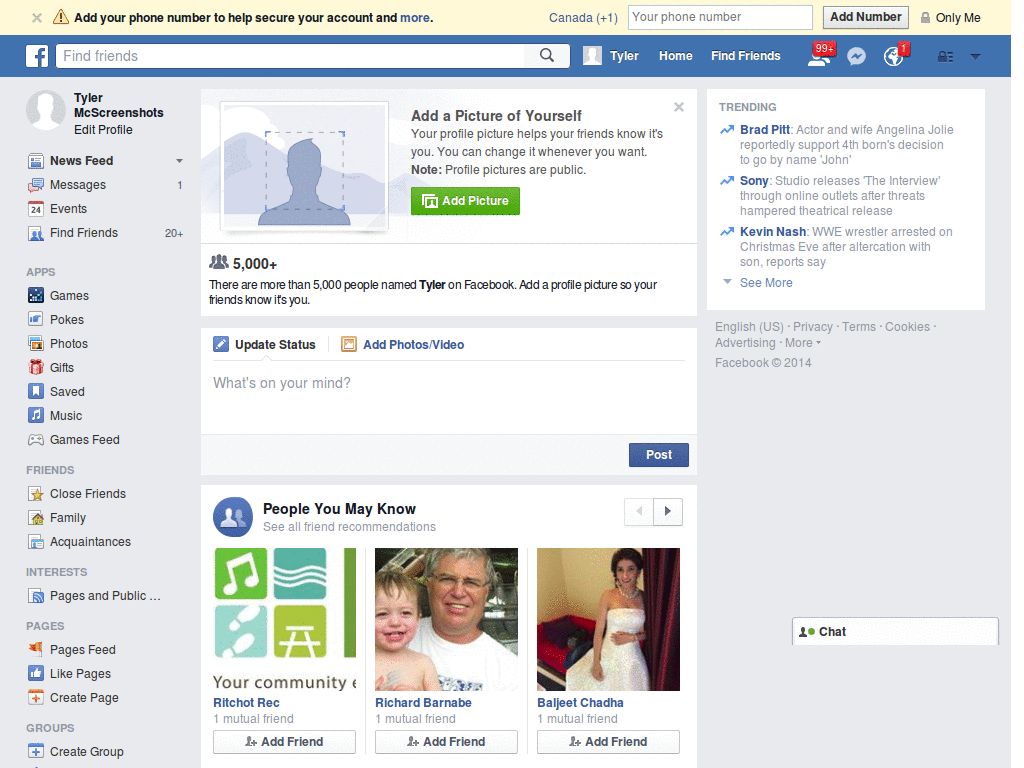The image size is (1024, 768).
Task: Open the Sony trending topic
Action: 754,181
